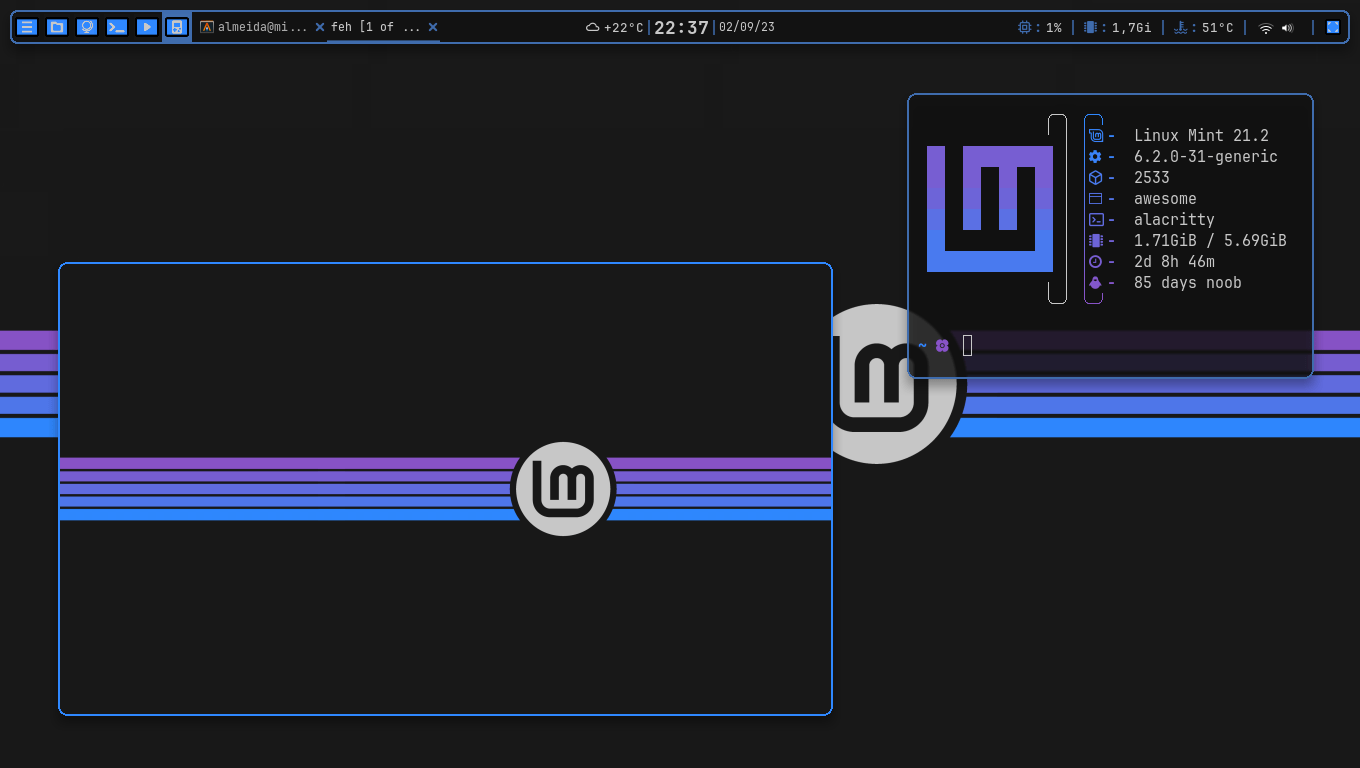Click the terminal icon beside alacritty
The image size is (1360, 768).
[1096, 220]
